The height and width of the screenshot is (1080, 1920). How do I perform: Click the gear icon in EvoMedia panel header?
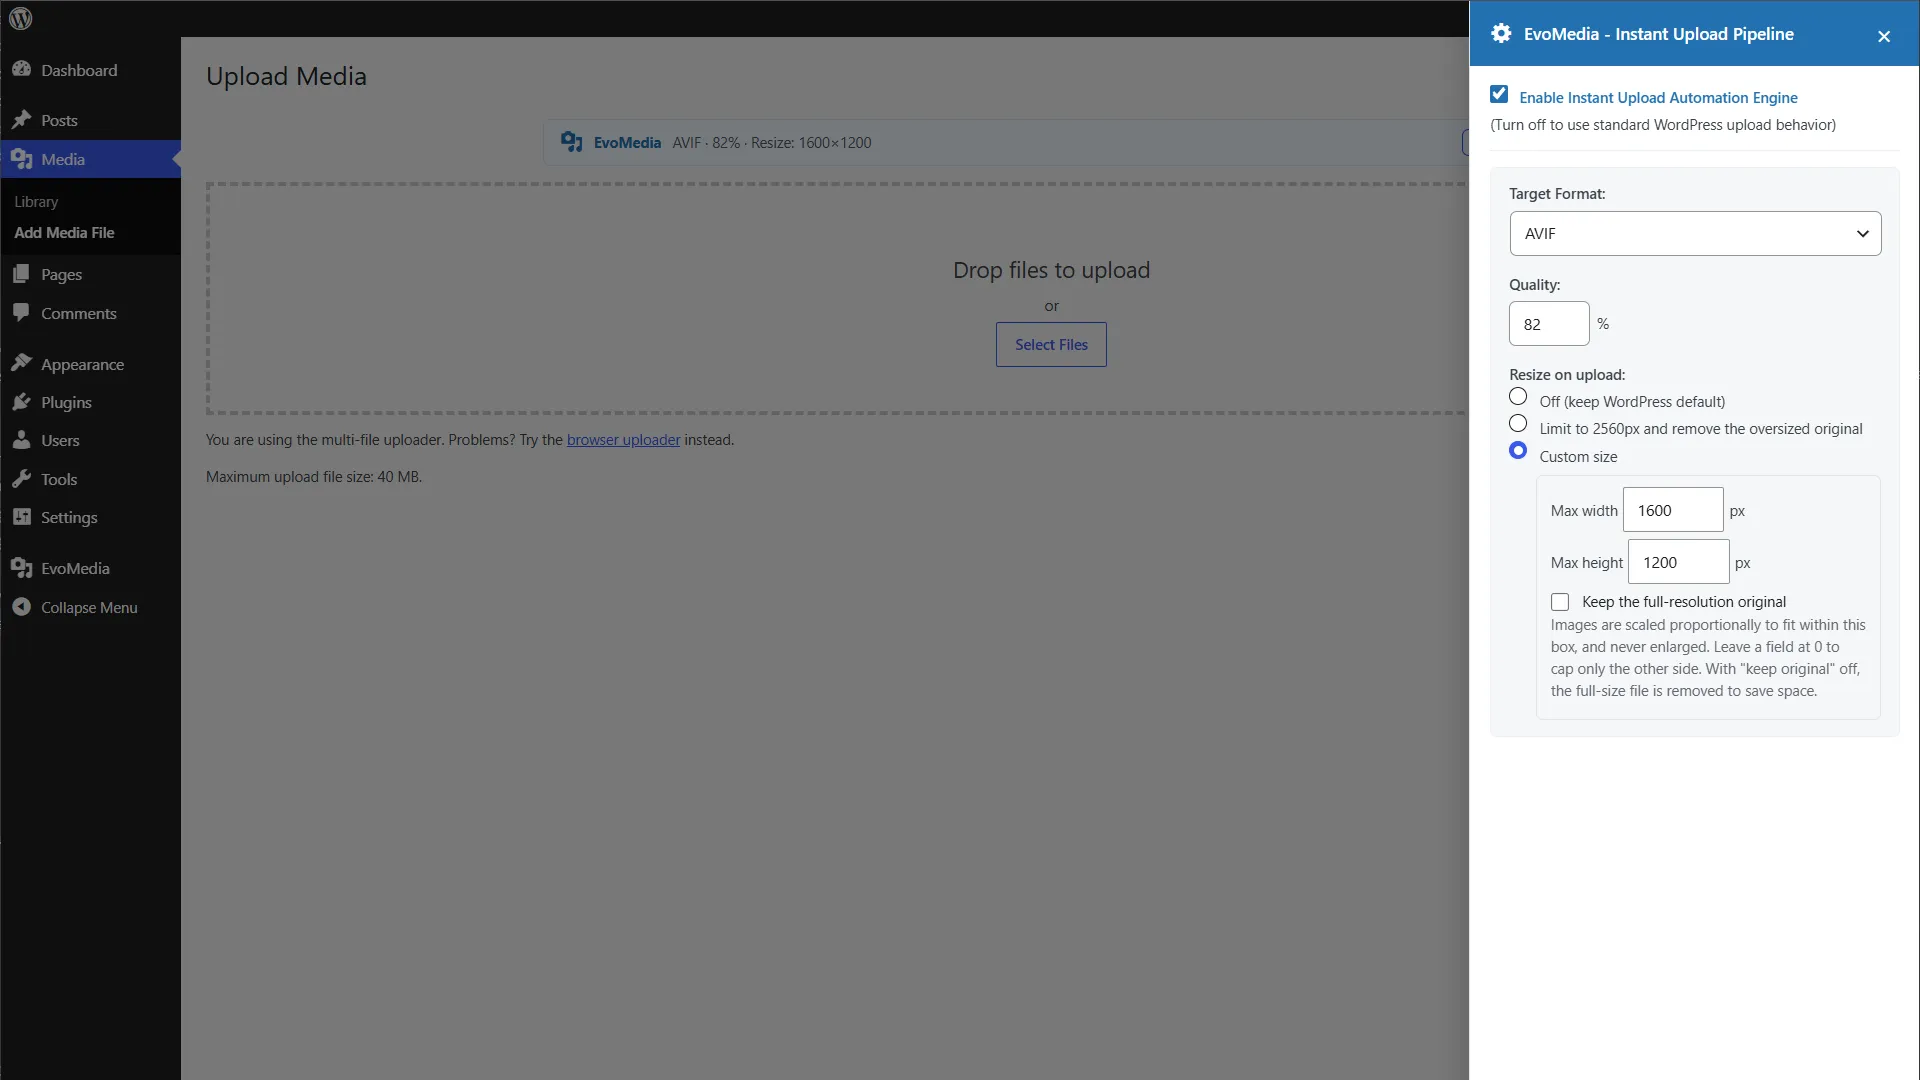pos(1501,33)
